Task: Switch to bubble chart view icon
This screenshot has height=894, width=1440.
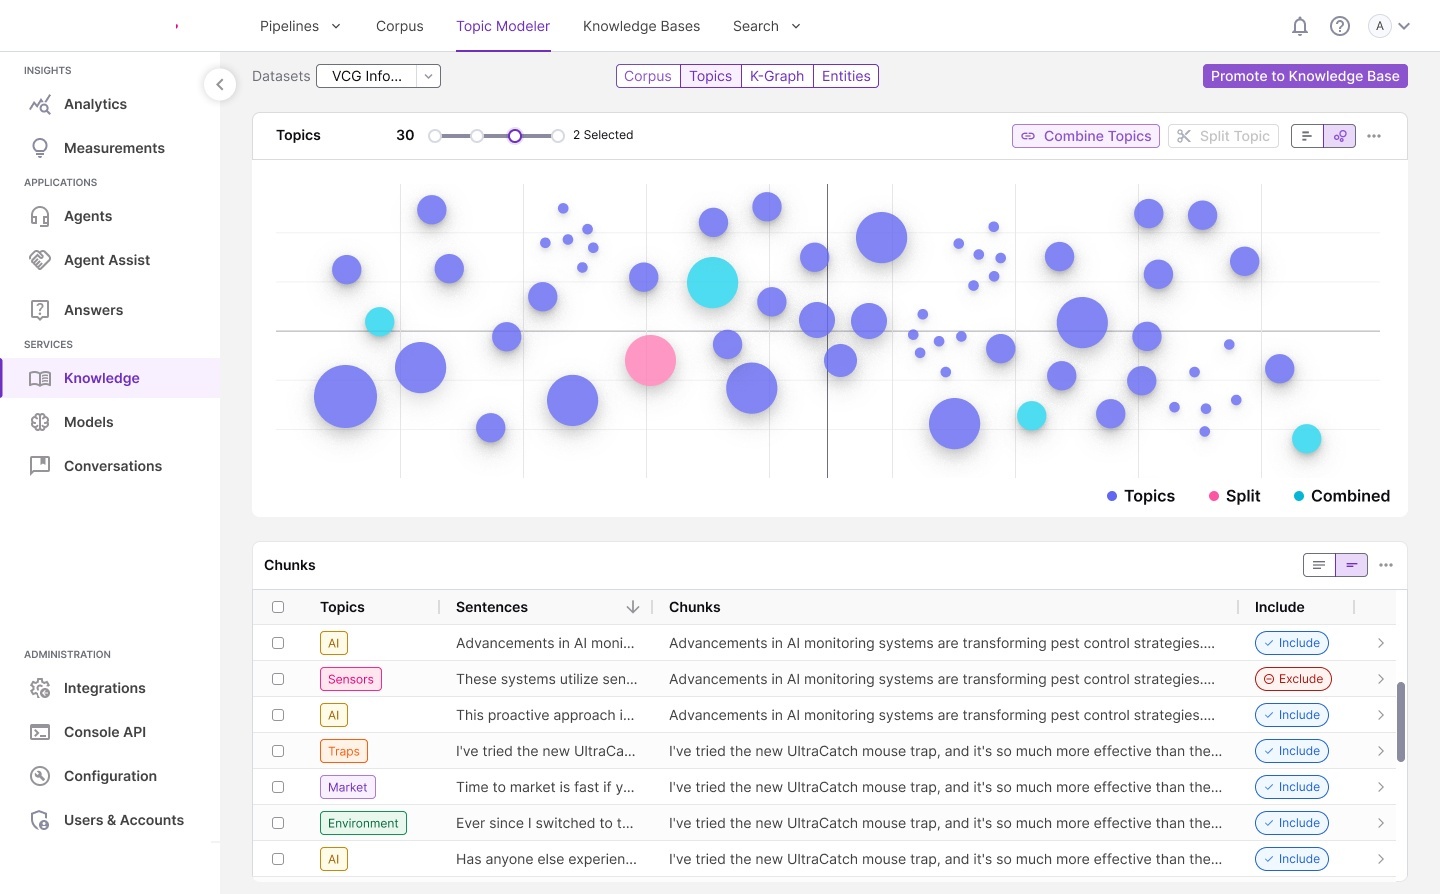Action: tap(1339, 136)
